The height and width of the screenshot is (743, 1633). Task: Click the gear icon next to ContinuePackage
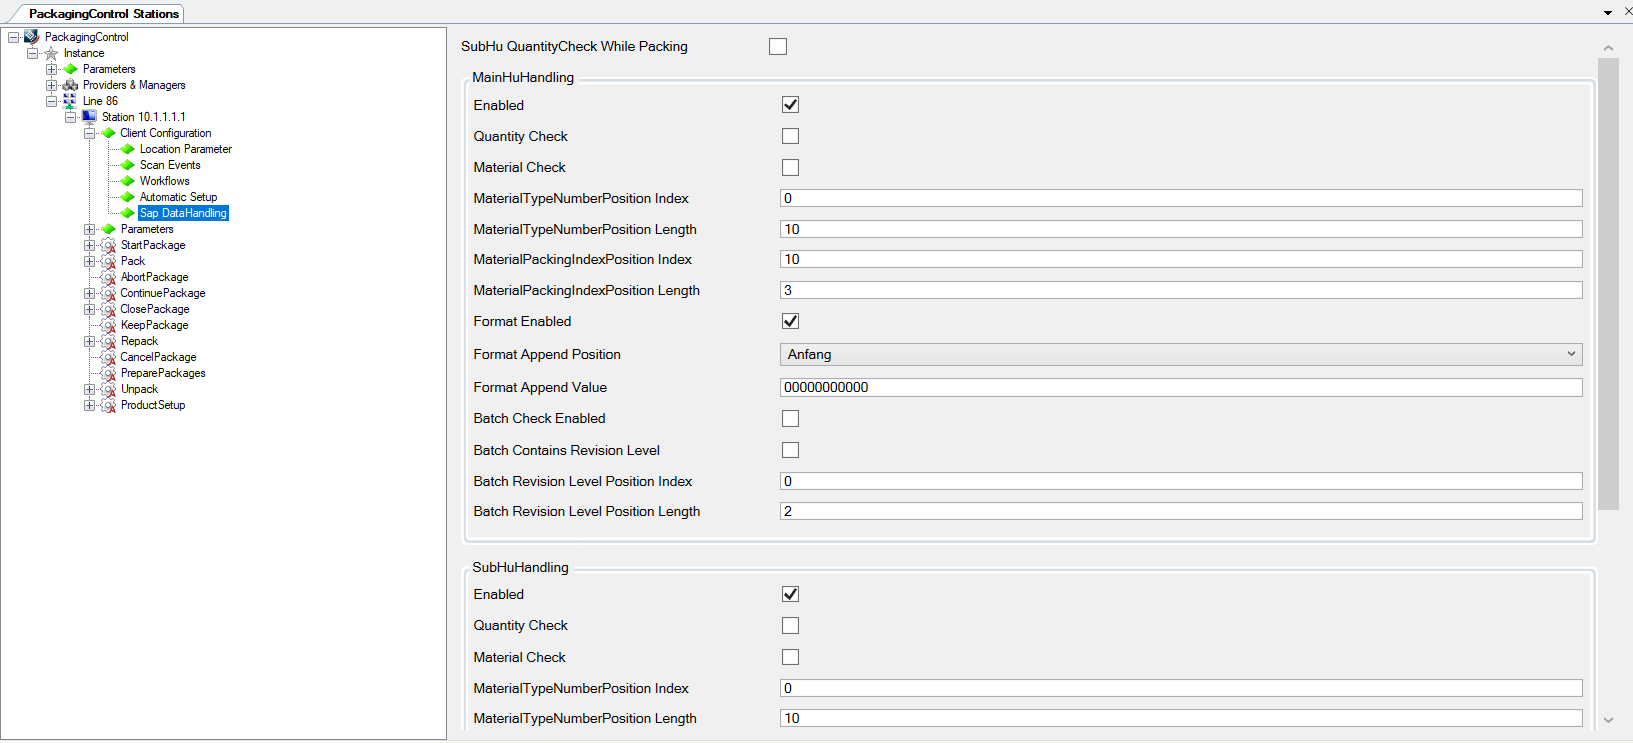pyautogui.click(x=108, y=293)
